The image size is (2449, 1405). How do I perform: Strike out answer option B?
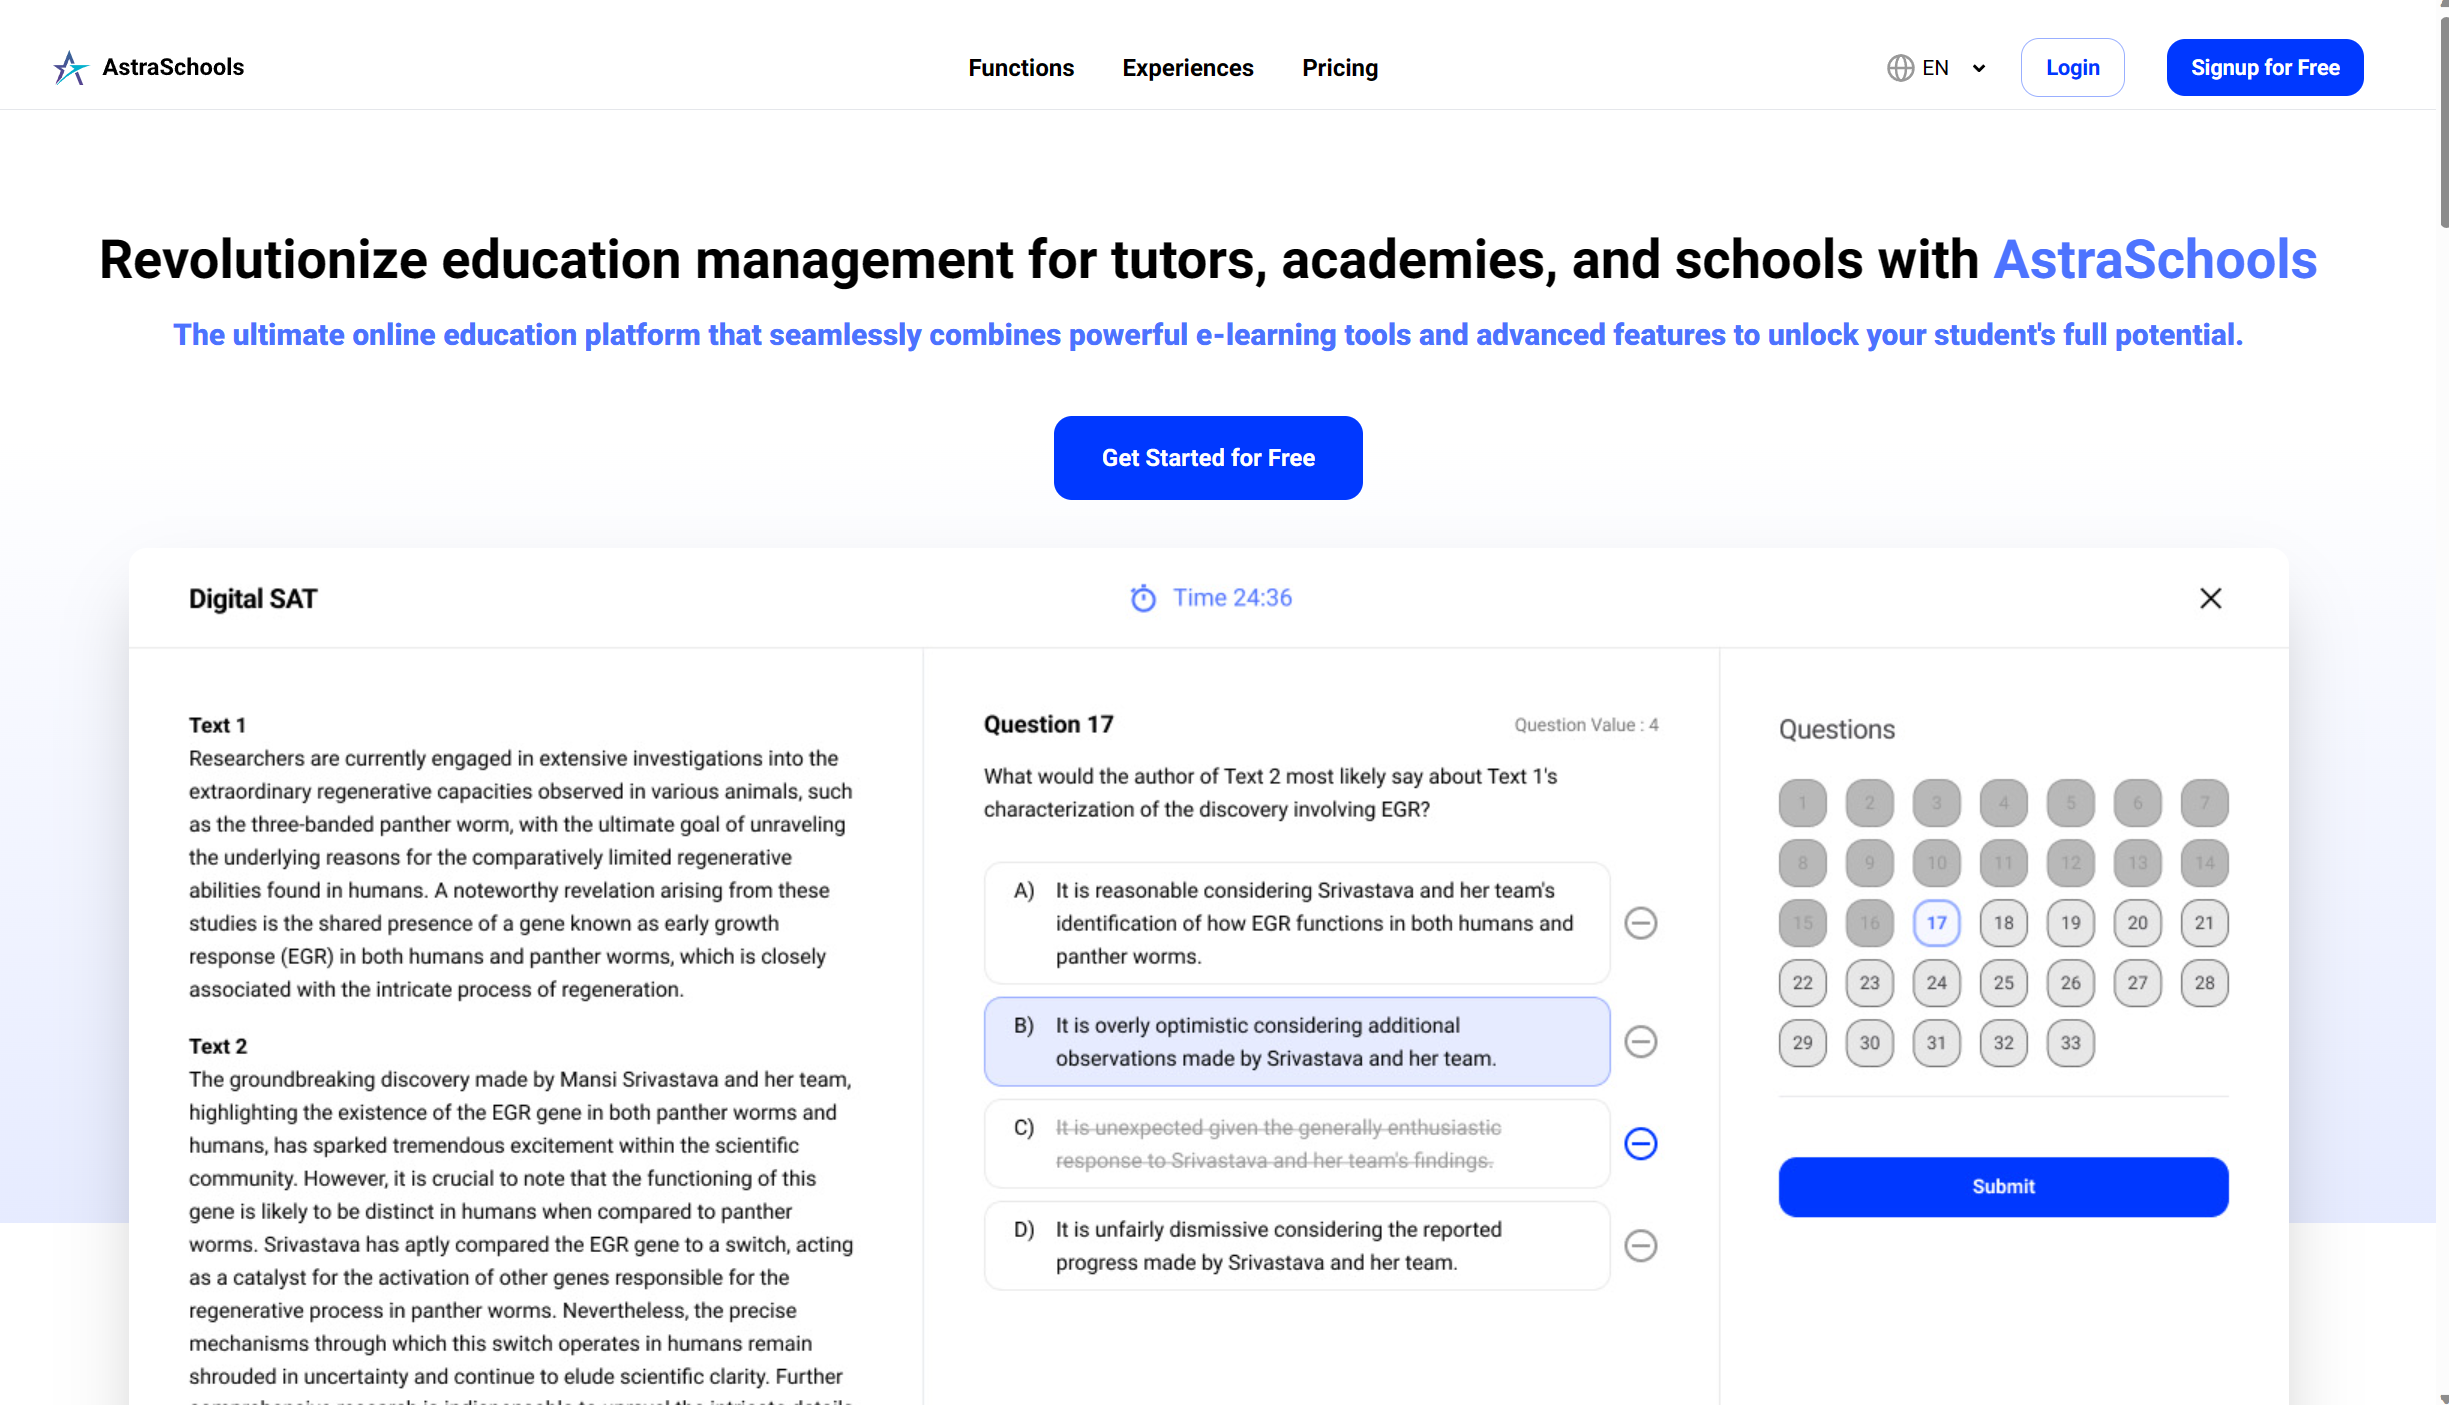pyautogui.click(x=1640, y=1042)
